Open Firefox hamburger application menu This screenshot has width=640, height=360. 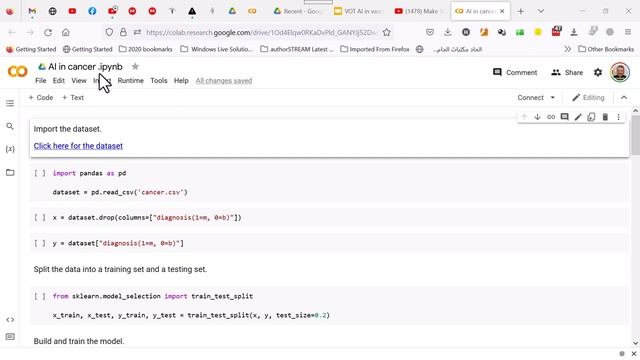[628, 33]
